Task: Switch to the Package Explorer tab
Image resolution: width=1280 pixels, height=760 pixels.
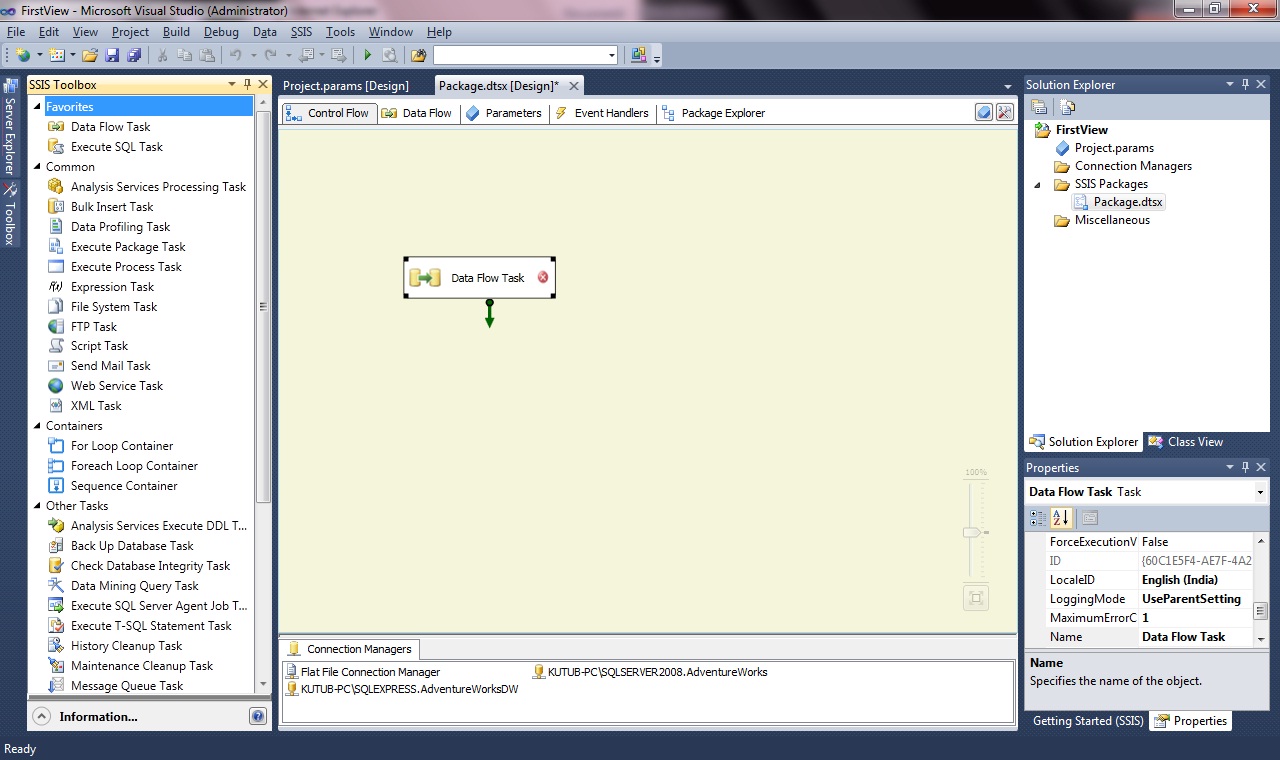Action: pos(714,113)
